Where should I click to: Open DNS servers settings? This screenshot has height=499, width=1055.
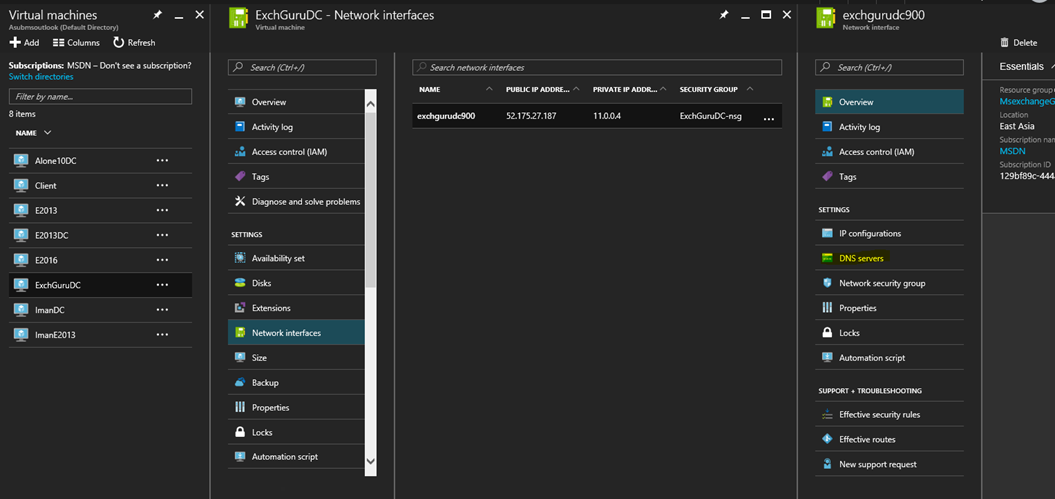click(x=889, y=258)
